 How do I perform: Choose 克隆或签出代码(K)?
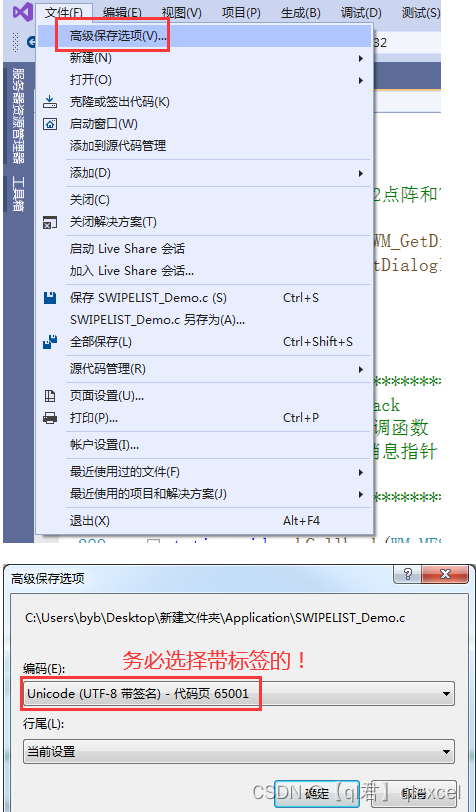205,102
